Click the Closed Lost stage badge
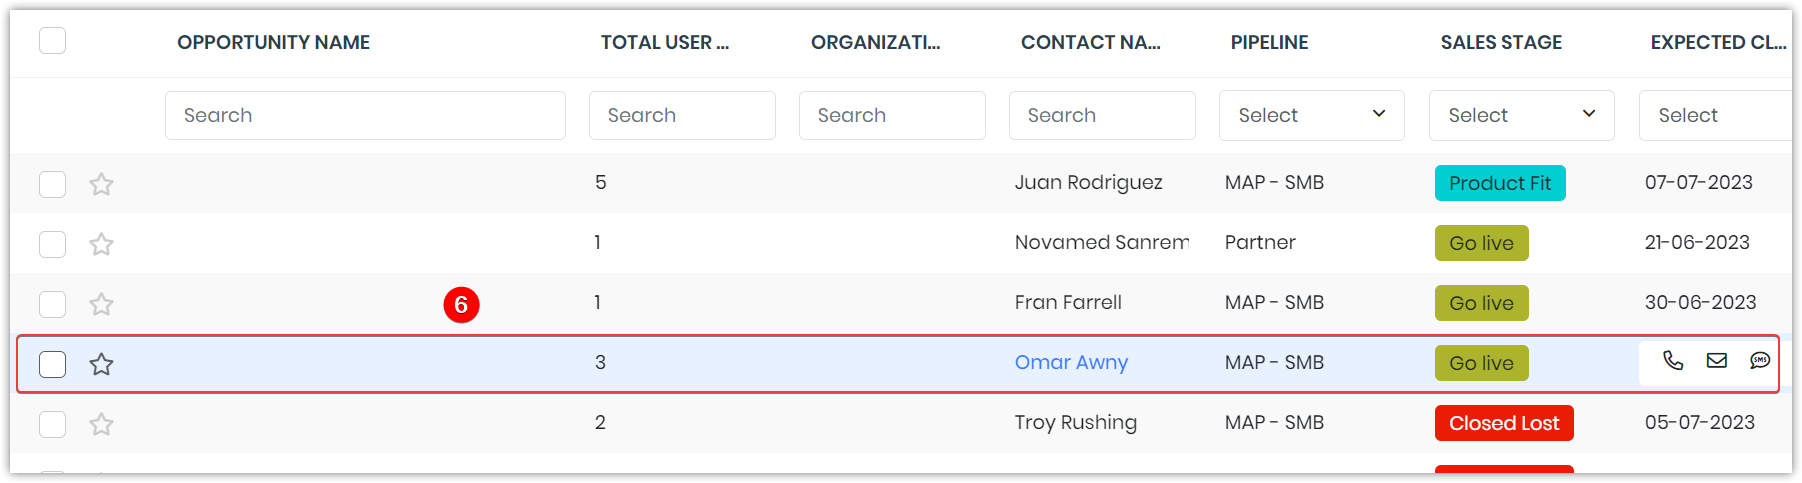The width and height of the screenshot is (1802, 483). [x=1504, y=423]
